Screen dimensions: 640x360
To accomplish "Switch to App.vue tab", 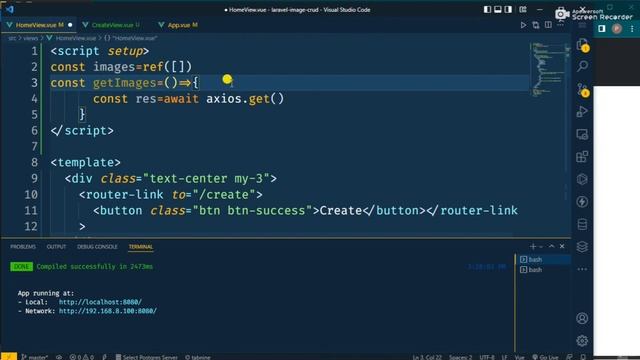I will (178, 25).
